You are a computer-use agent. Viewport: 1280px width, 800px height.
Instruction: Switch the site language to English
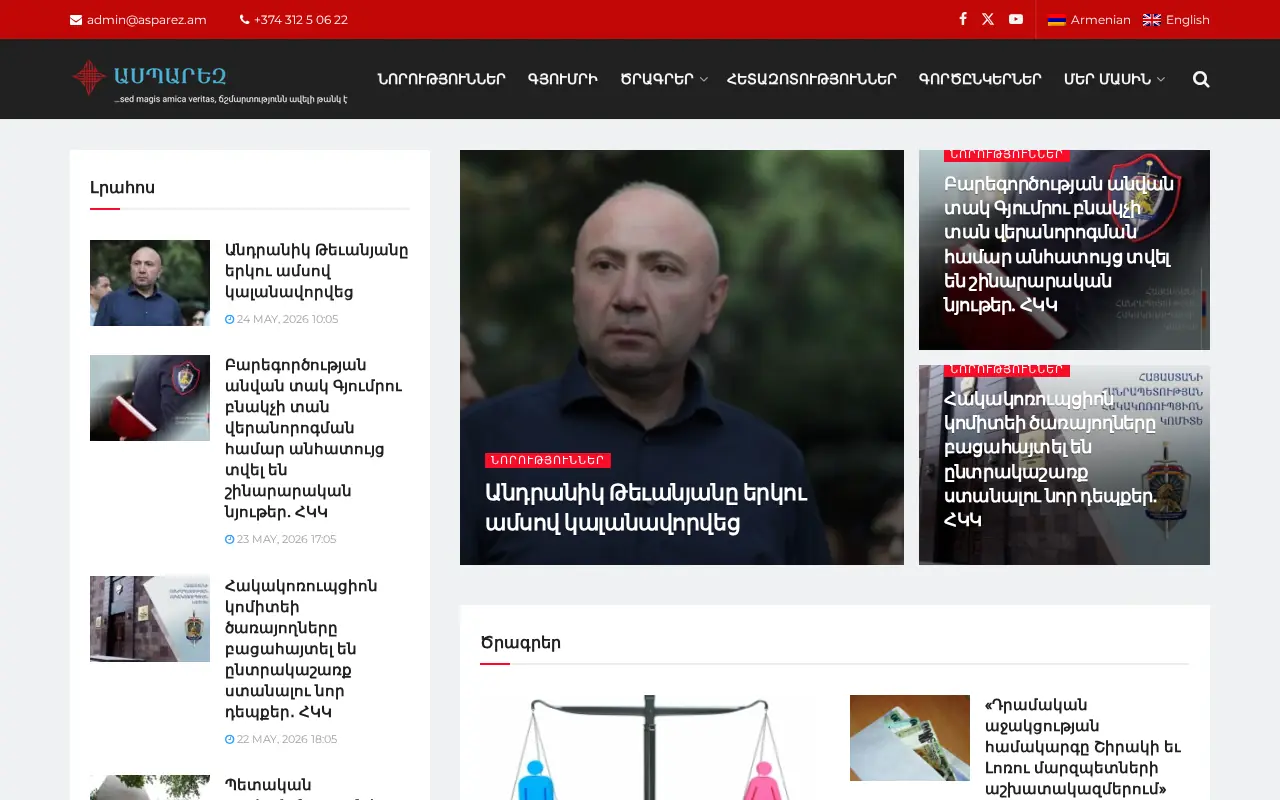click(1176, 20)
